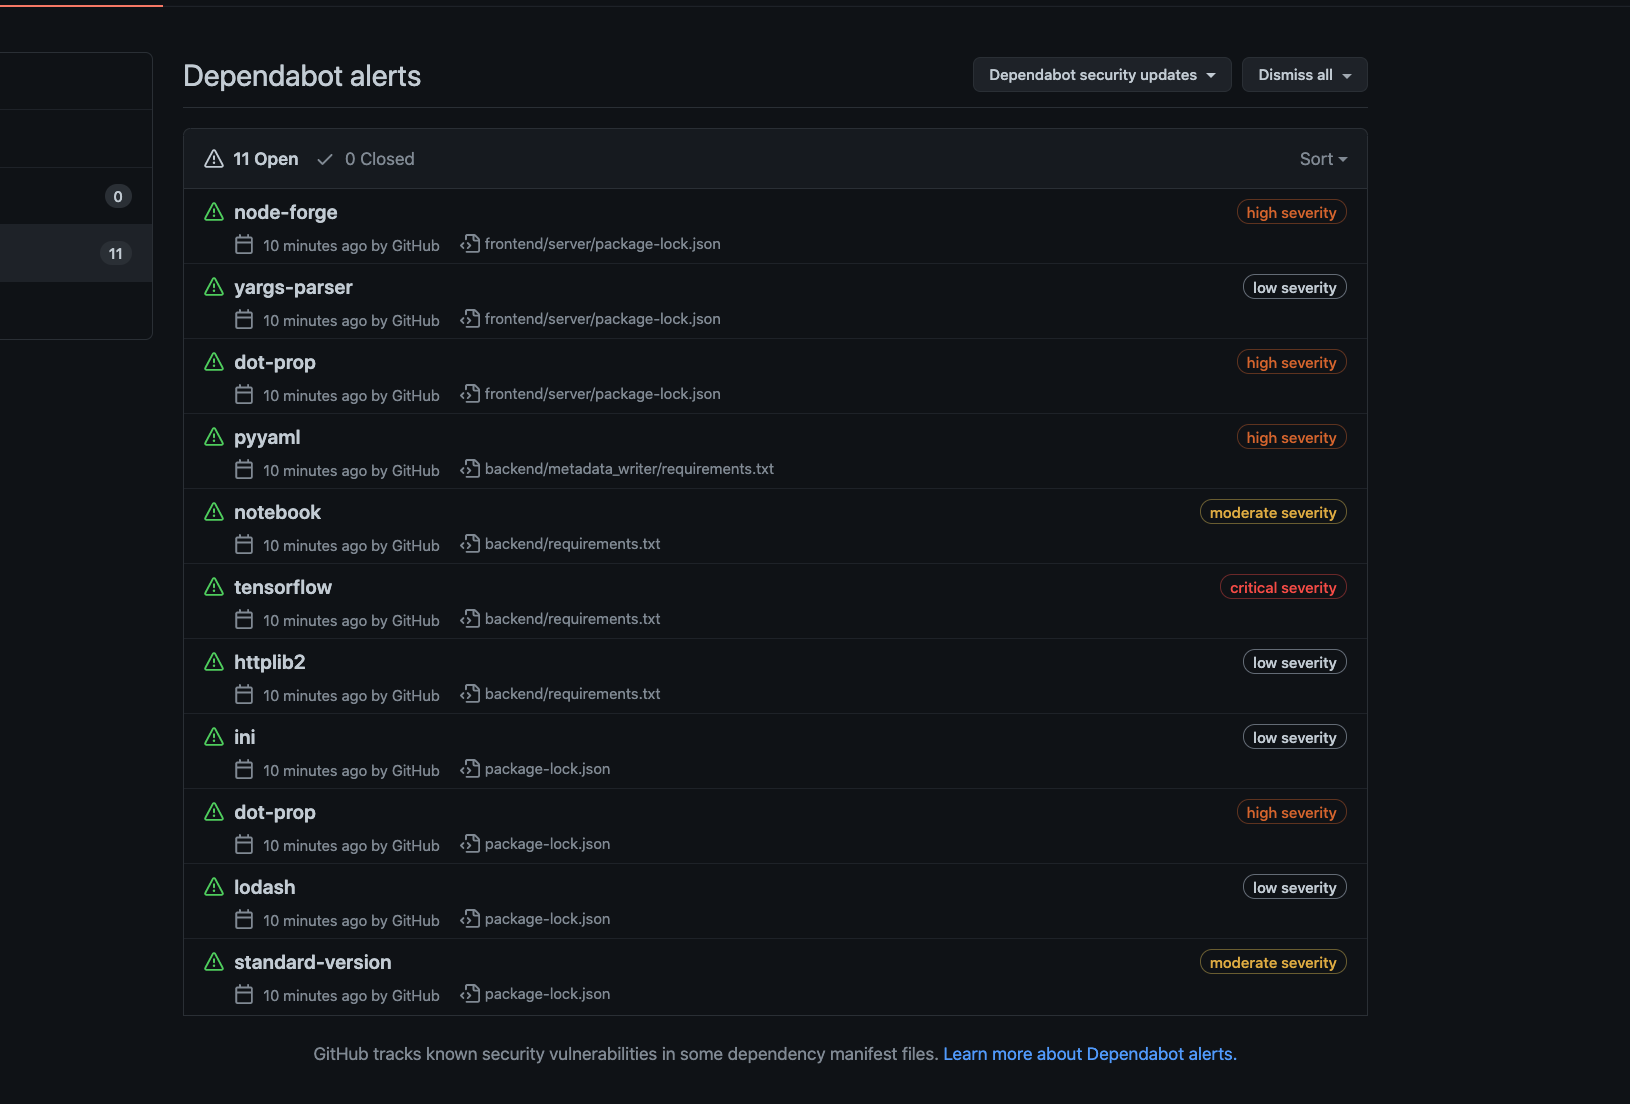1630x1104 pixels.
Task: Click the file code icon in ini row
Action: tap(470, 768)
